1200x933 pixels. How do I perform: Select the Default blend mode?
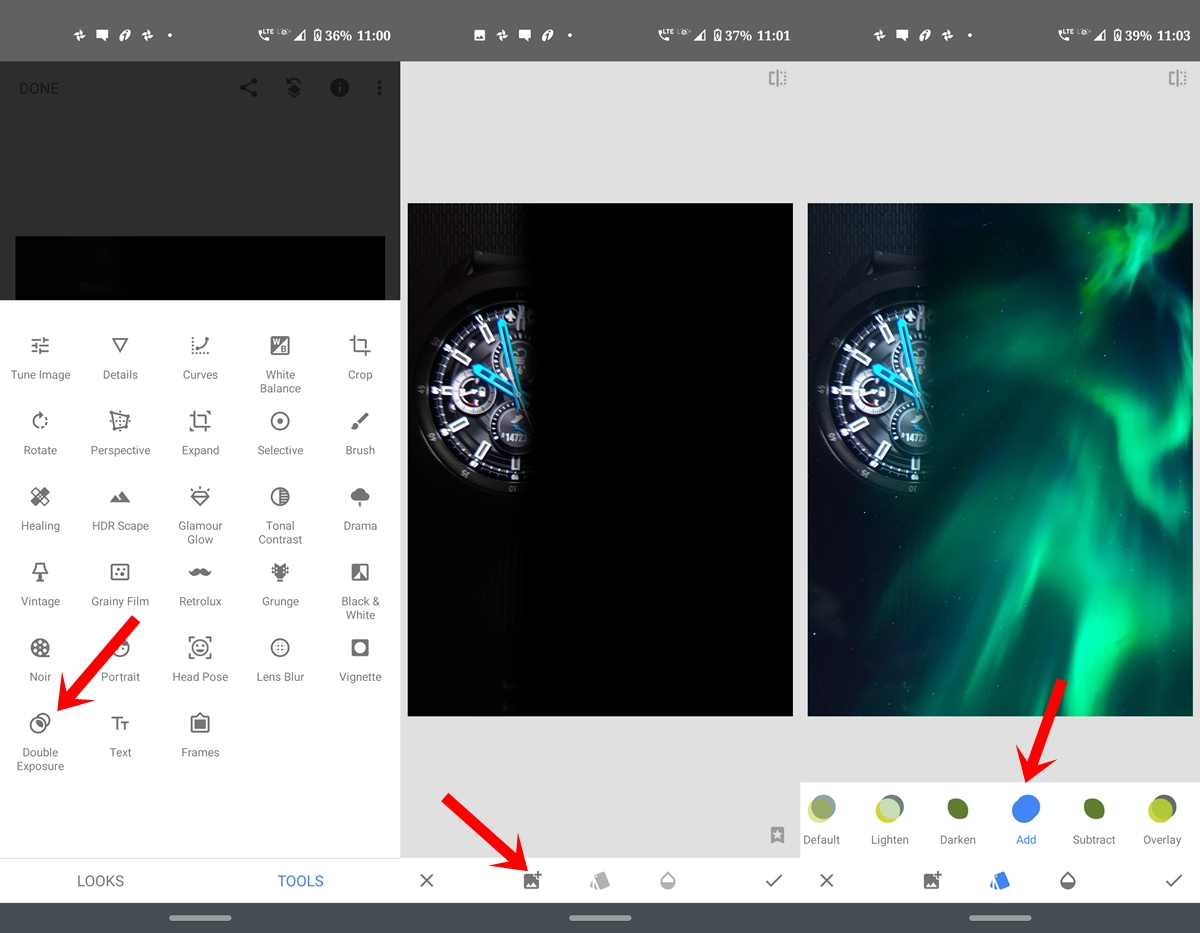coord(822,819)
